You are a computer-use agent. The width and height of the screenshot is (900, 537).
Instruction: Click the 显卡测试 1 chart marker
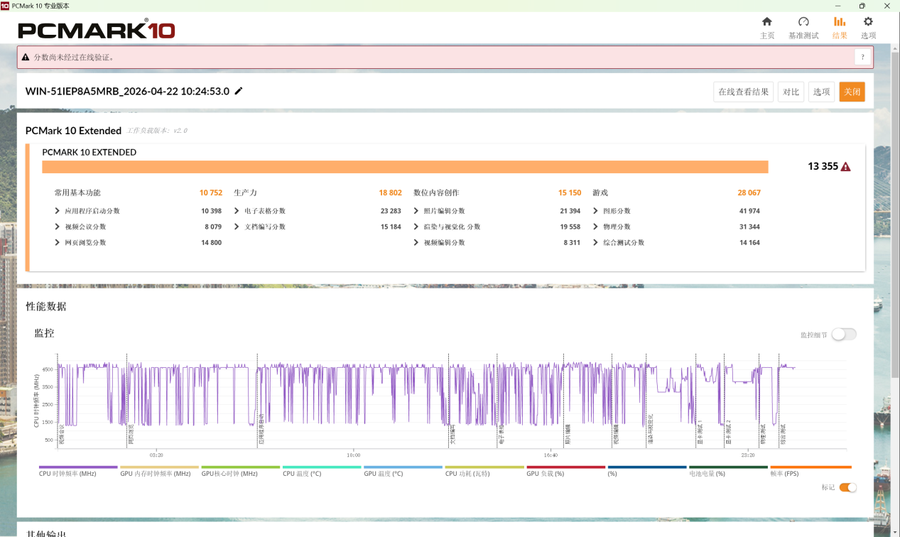click(x=699, y=432)
